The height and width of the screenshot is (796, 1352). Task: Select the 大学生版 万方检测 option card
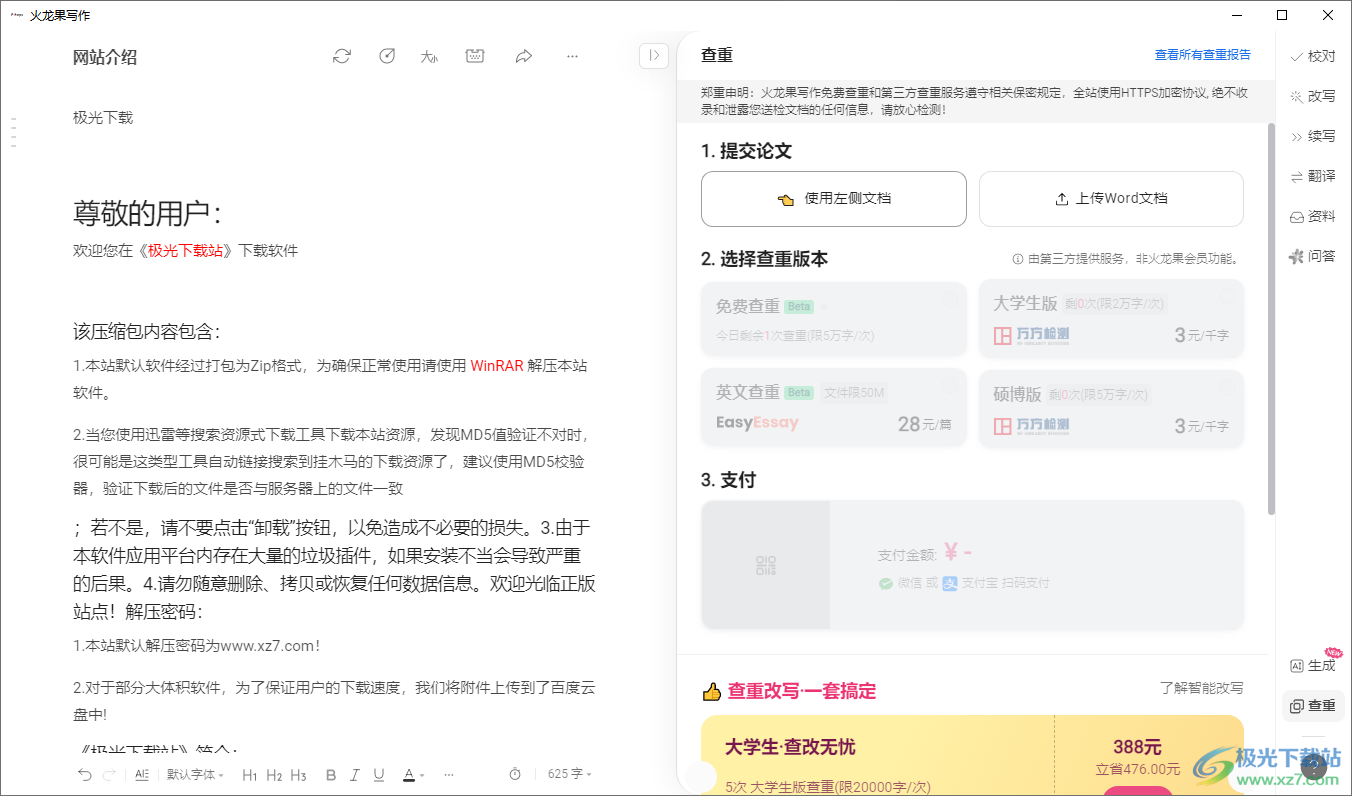[1111, 319]
